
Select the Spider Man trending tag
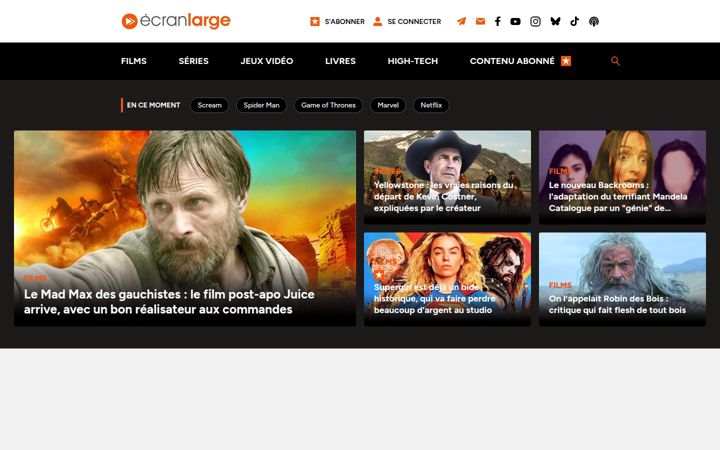[x=261, y=105]
